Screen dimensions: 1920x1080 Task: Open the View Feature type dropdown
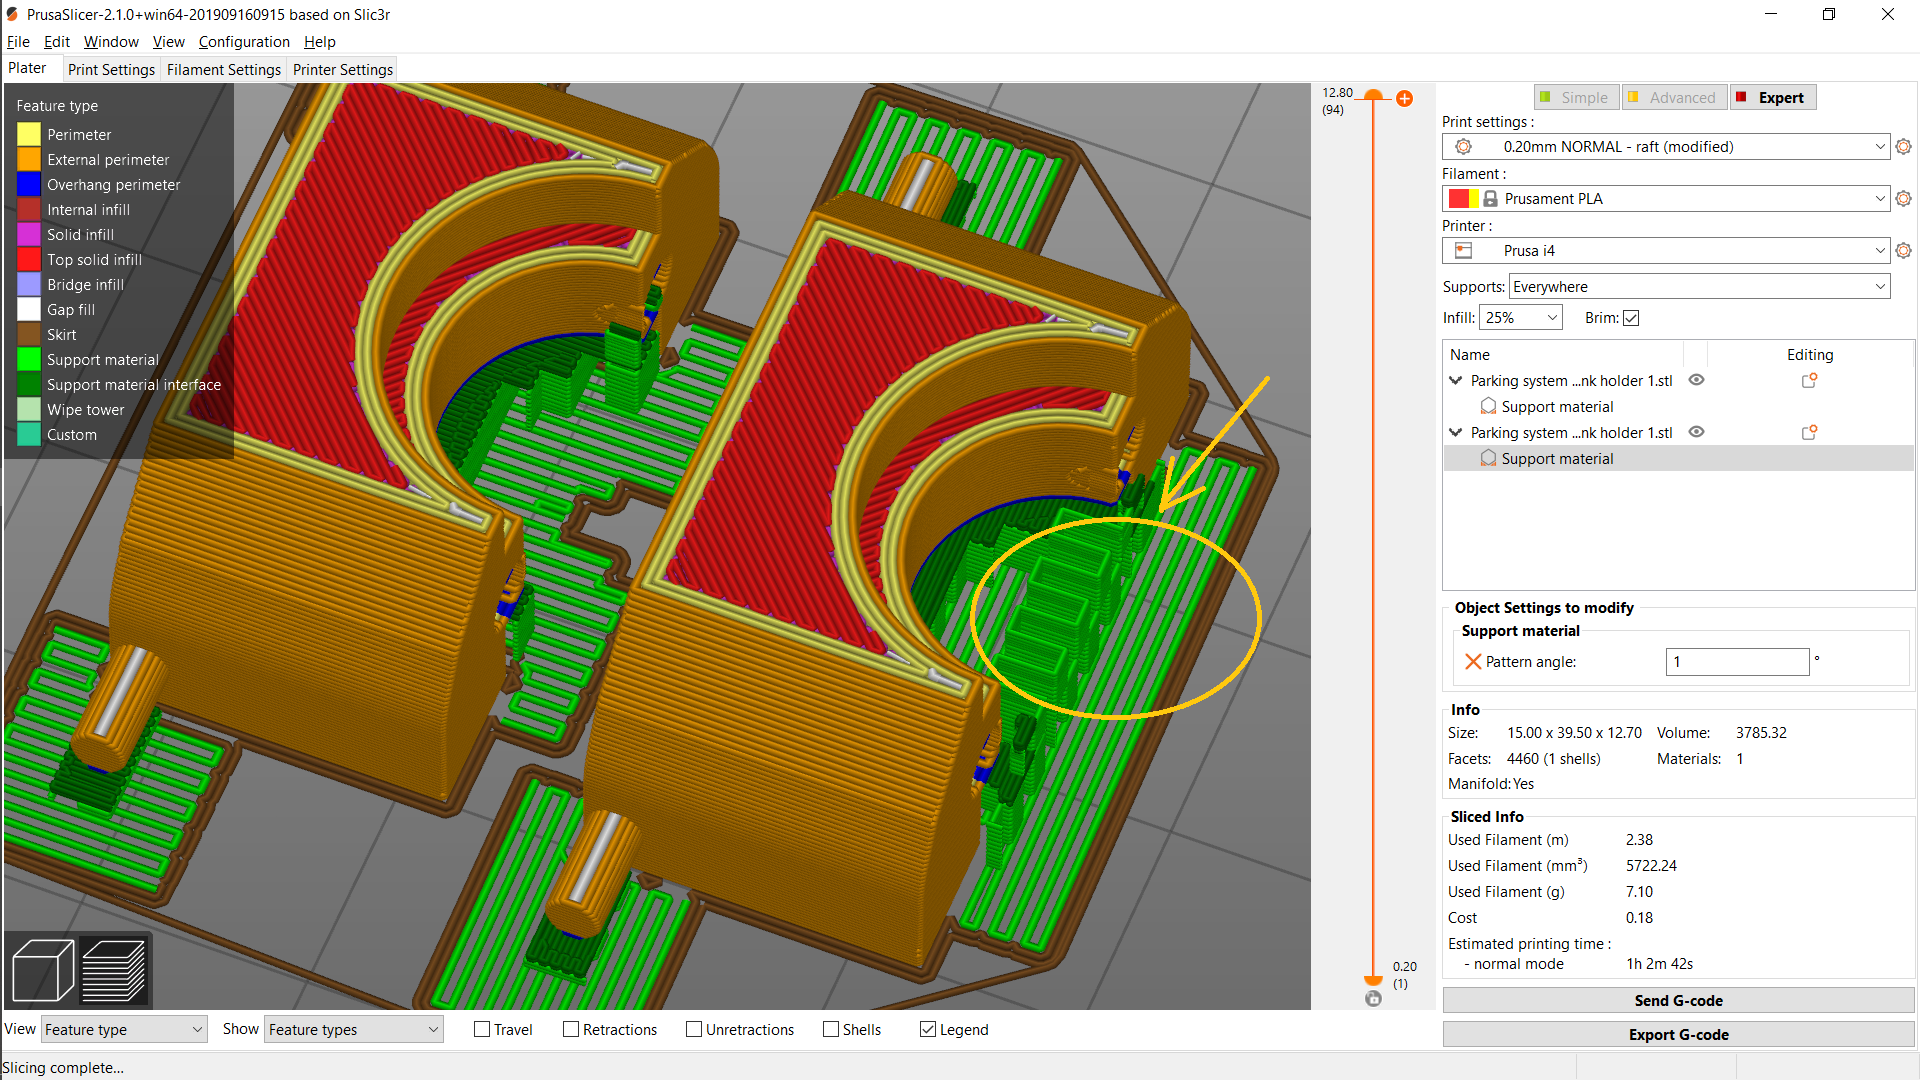(x=124, y=1029)
